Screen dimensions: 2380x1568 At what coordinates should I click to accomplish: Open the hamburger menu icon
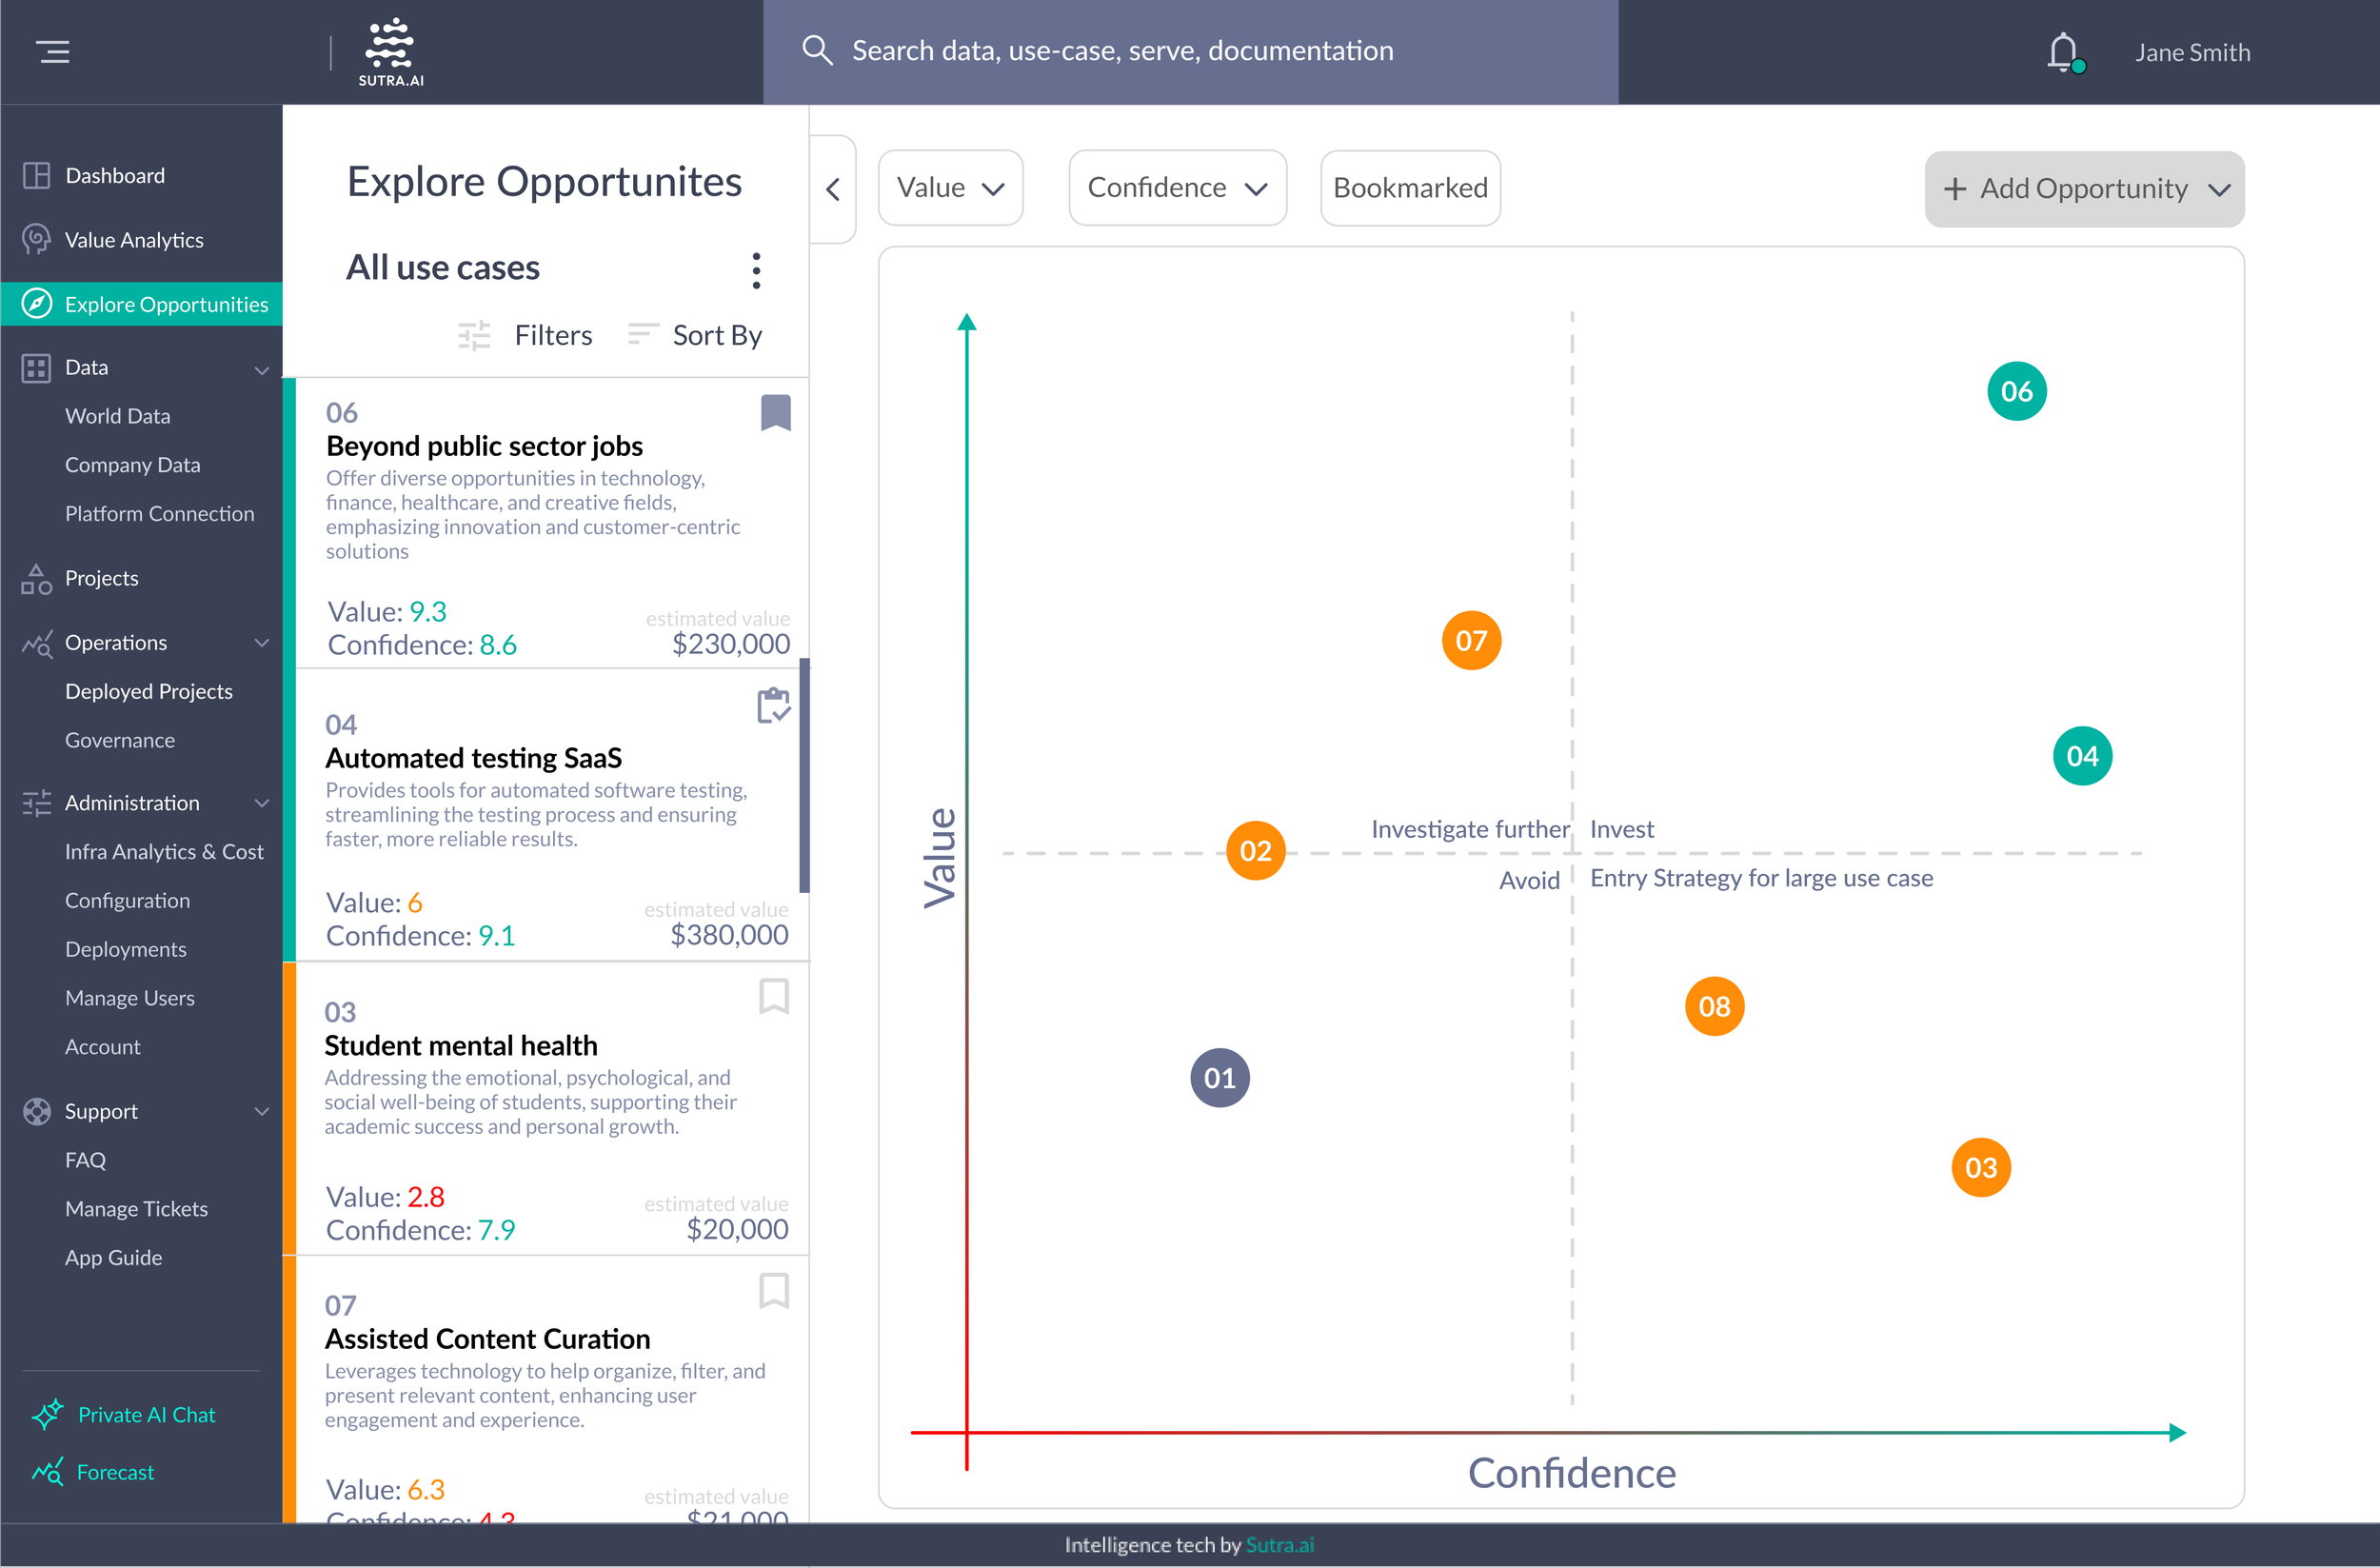[53, 51]
